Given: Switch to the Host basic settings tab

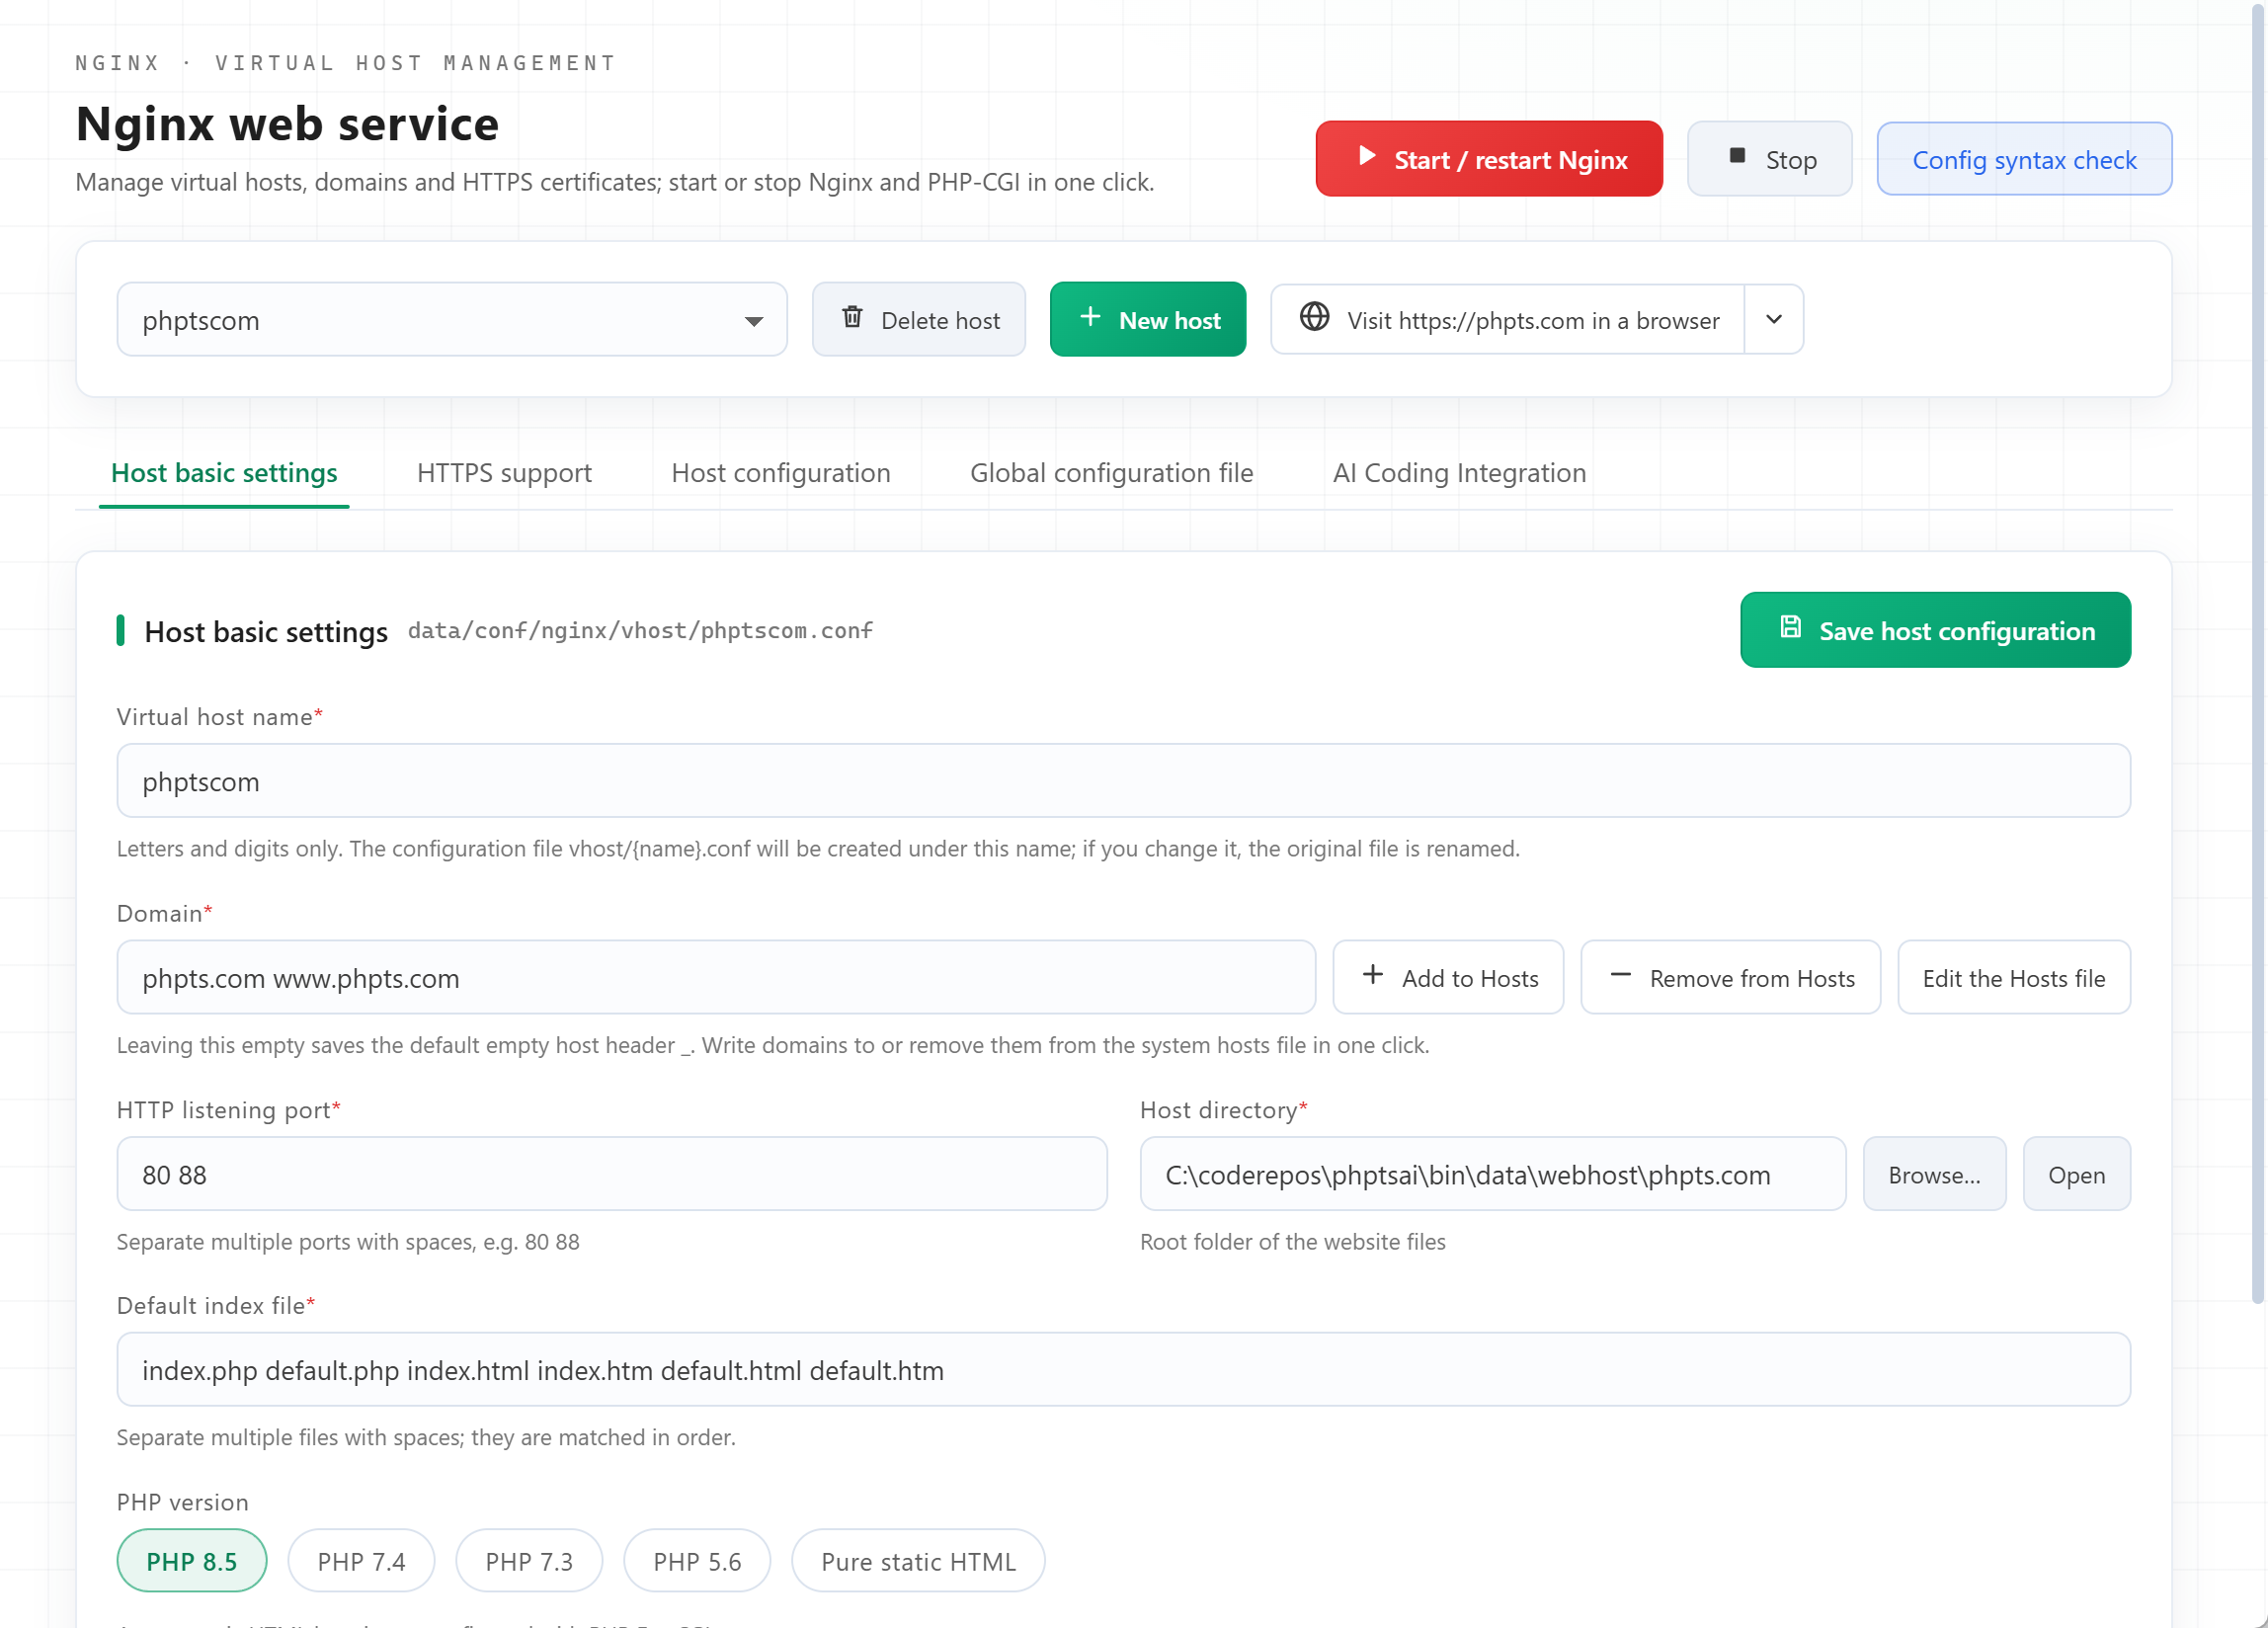Looking at the screenshot, I should coord(224,473).
